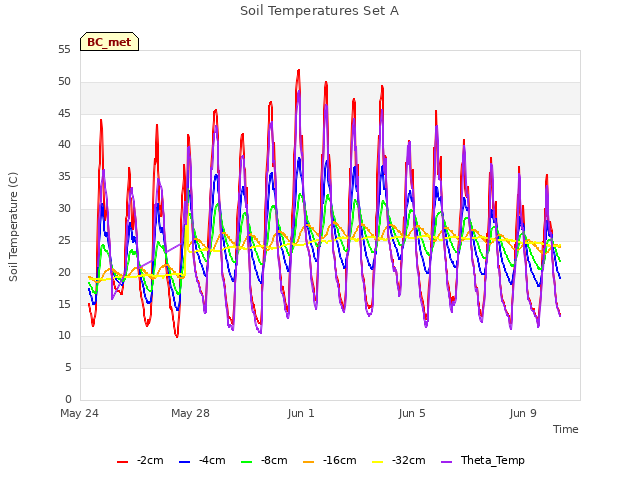The height and width of the screenshot is (480, 640).
Task: Click the orange -16cm legend color marker
Action: pyautogui.click(x=309, y=462)
